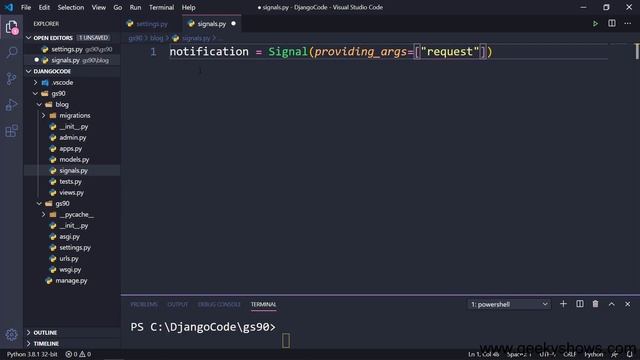Collapse the inner gs90 folder
The height and width of the screenshot is (360, 640).
[x=72, y=203]
